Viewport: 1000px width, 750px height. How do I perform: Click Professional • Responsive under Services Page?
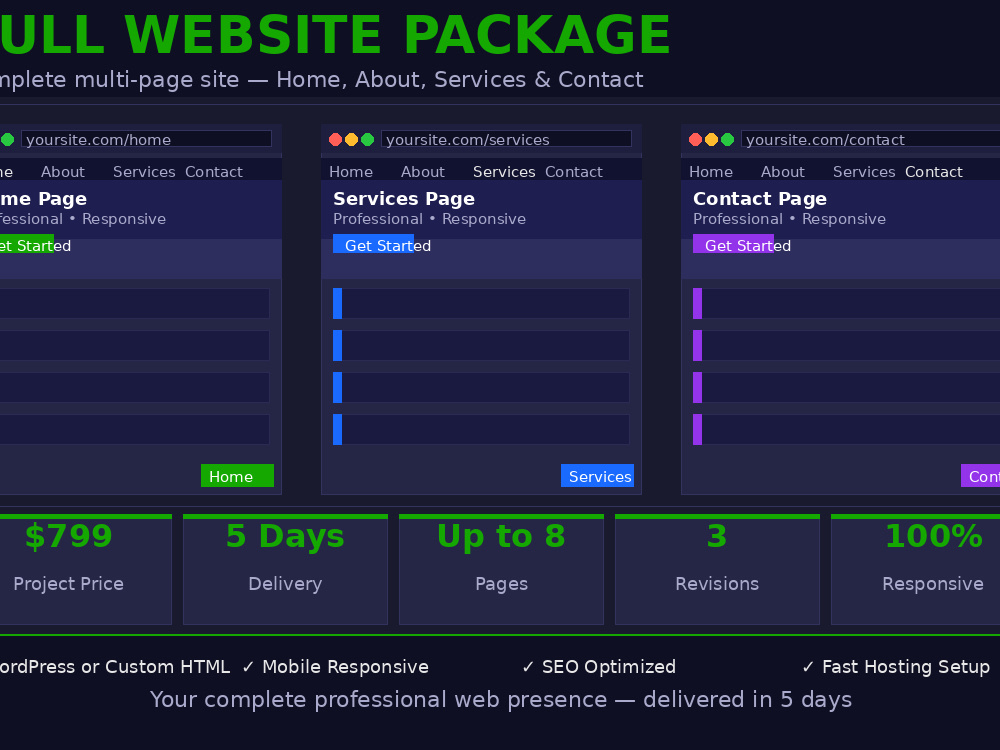click(429, 219)
